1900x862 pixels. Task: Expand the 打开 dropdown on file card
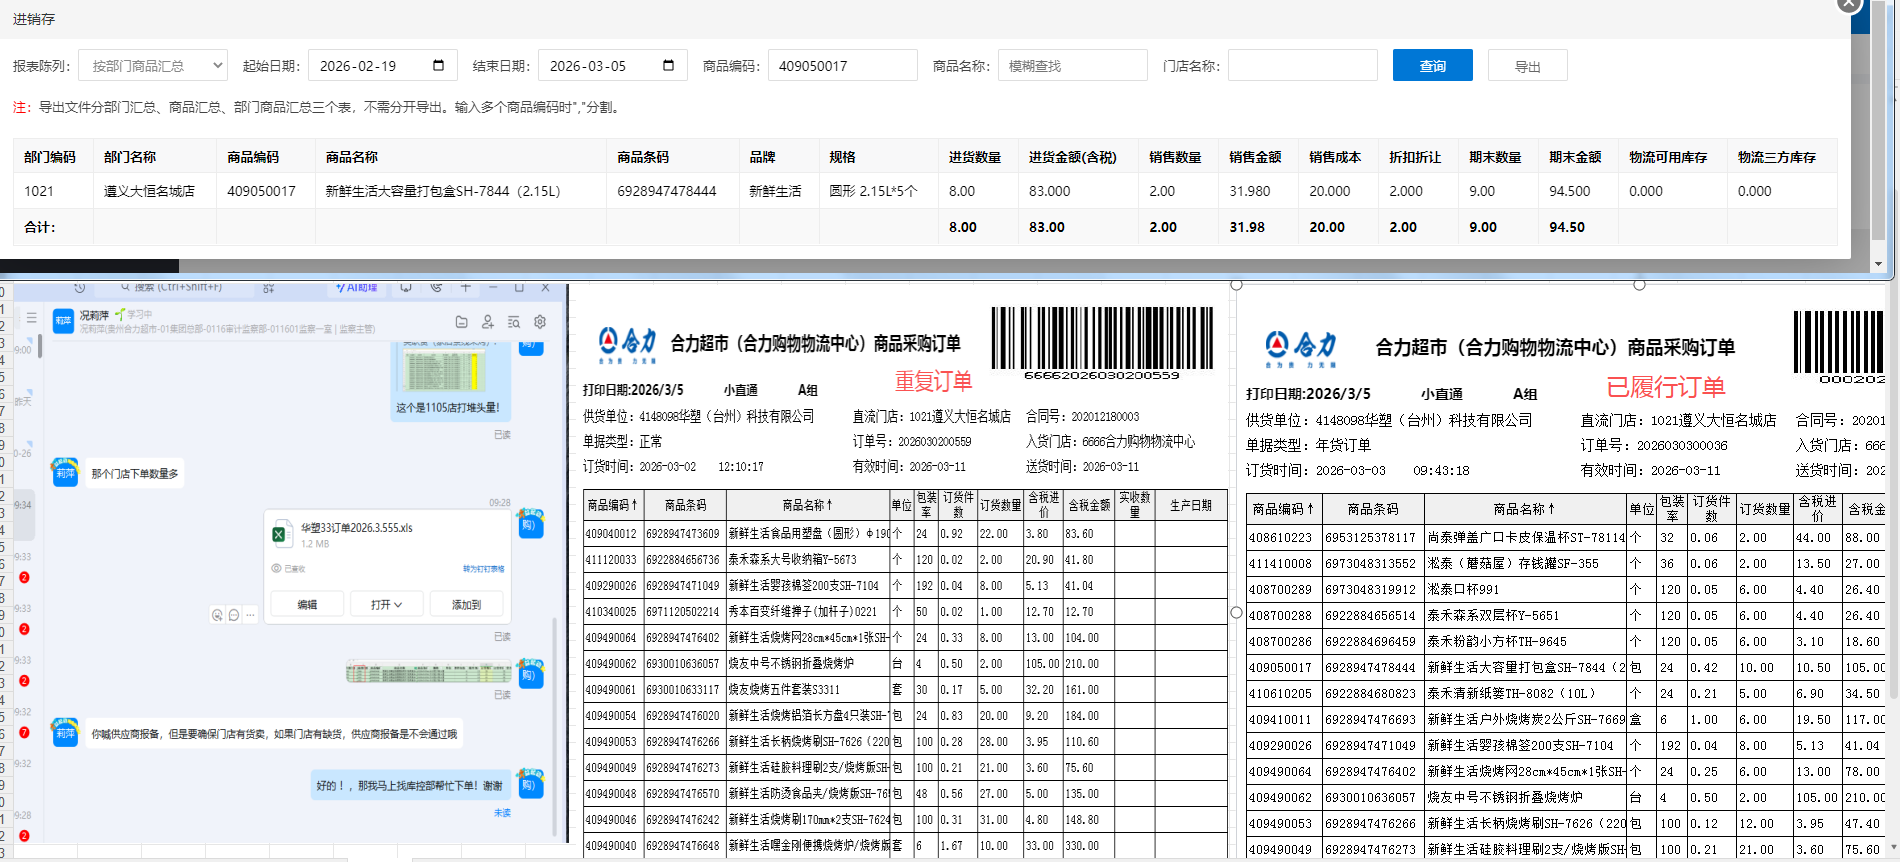tap(386, 605)
